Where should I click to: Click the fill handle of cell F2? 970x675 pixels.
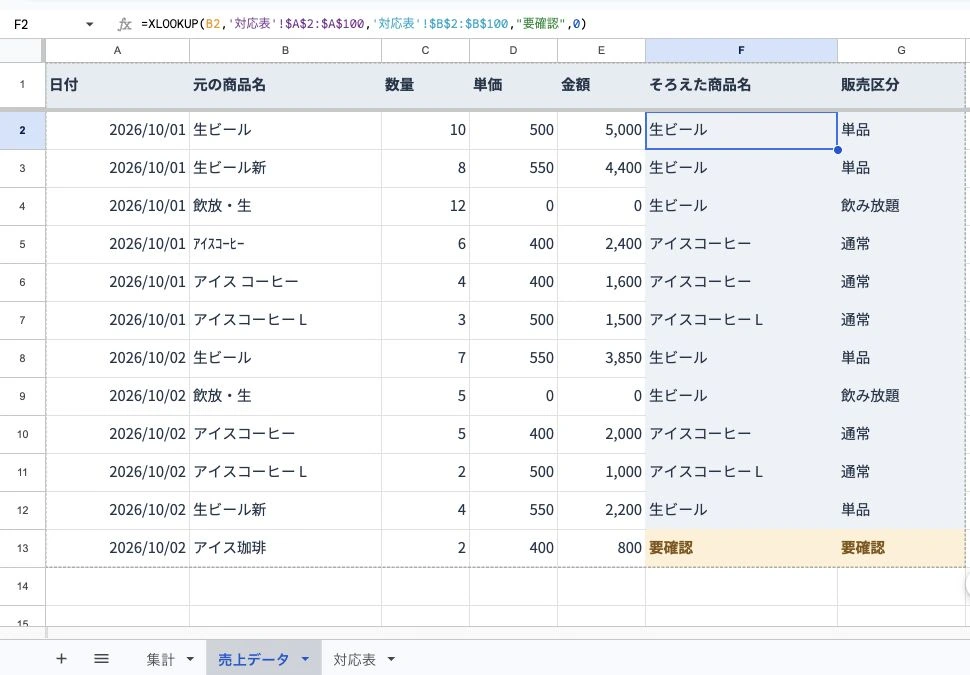[838, 150]
